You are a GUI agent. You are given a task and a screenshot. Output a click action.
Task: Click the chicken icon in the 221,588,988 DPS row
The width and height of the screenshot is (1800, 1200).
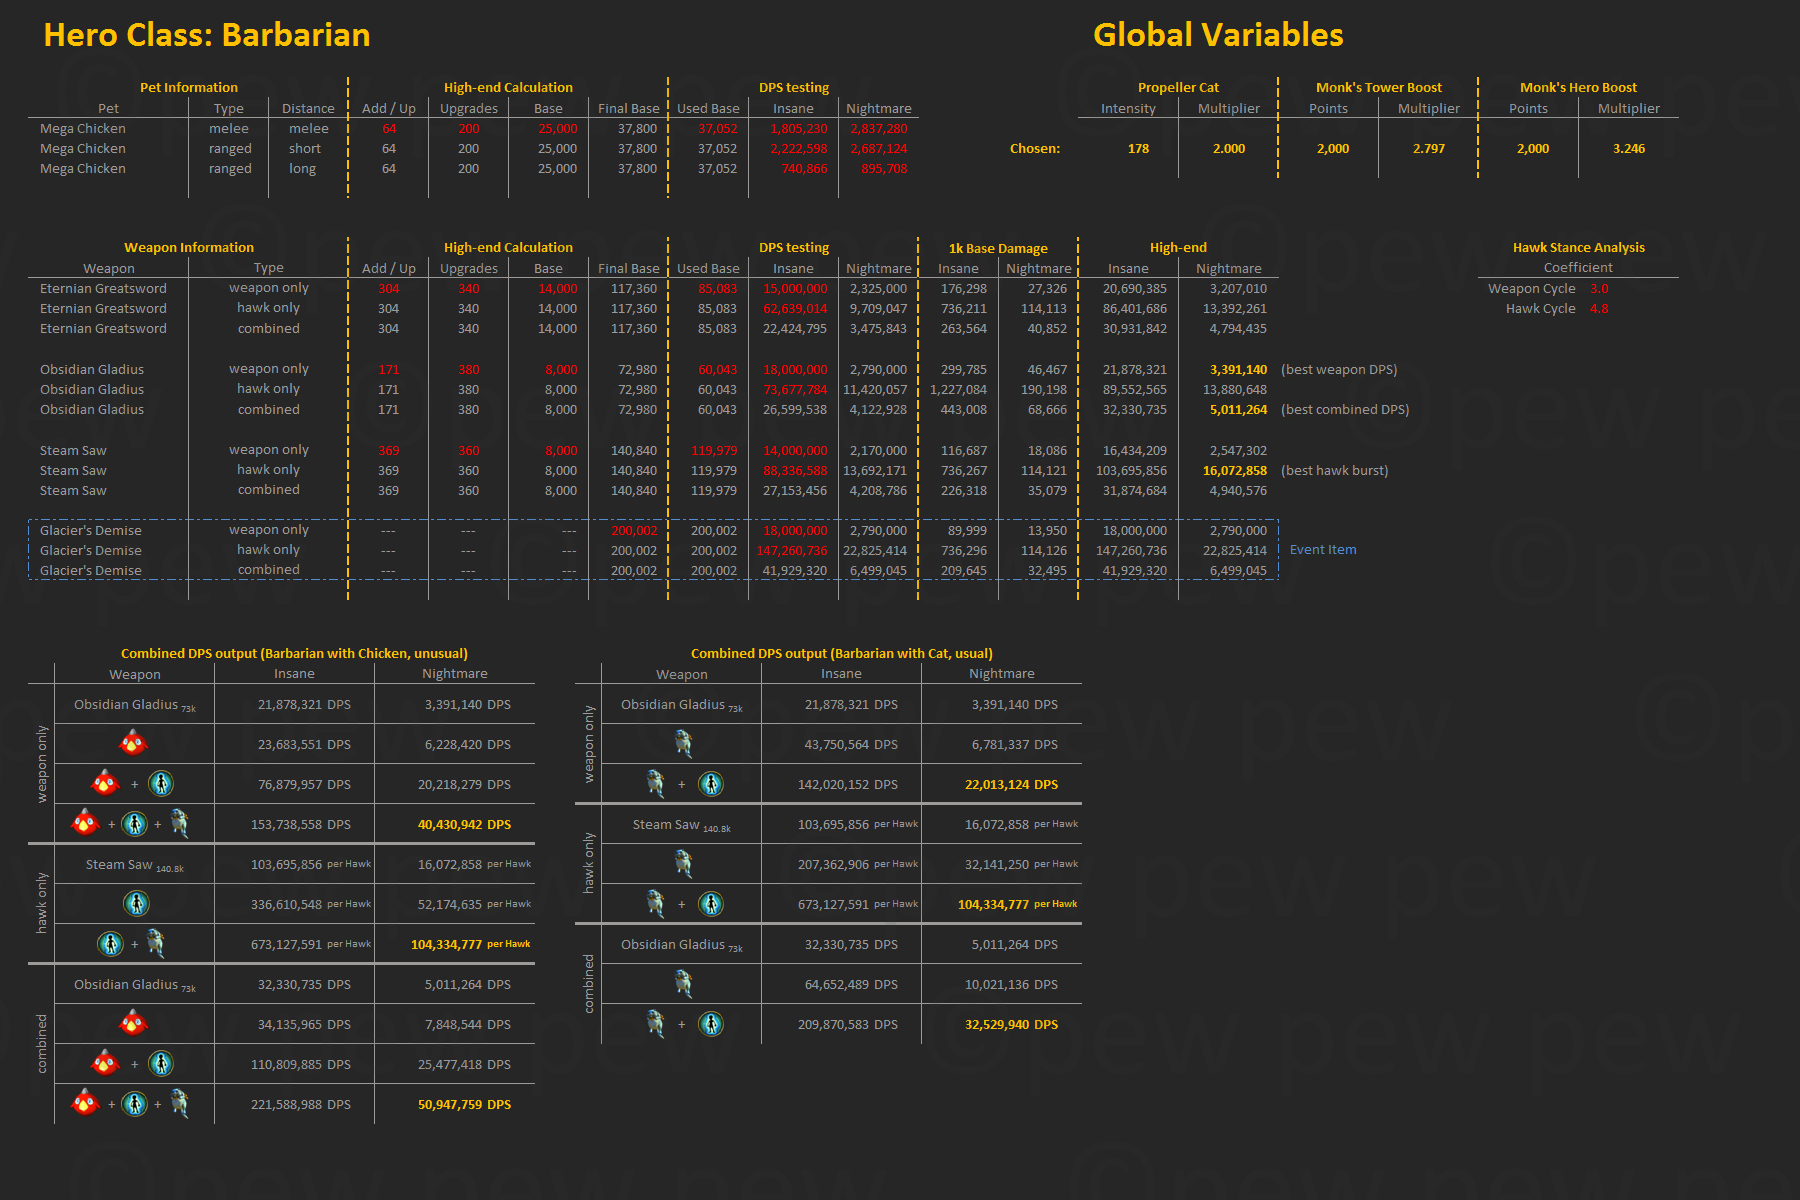[86, 1104]
